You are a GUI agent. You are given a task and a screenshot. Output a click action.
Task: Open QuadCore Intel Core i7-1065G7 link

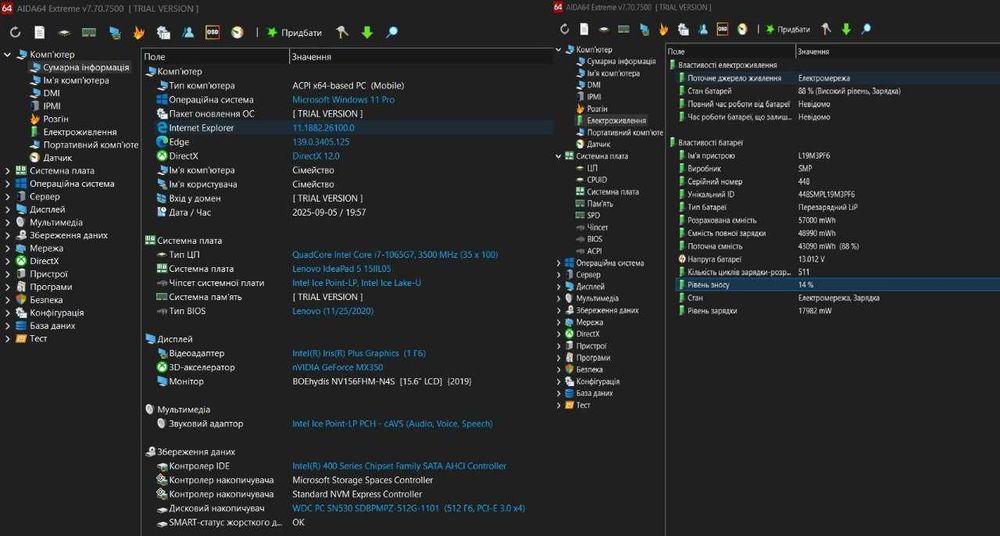pyautogui.click(x=395, y=255)
